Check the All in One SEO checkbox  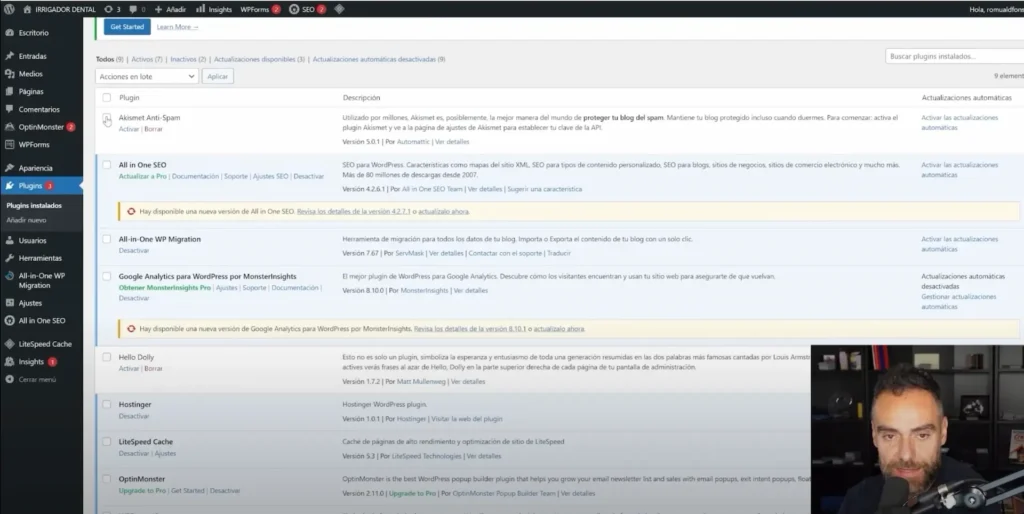(106, 165)
